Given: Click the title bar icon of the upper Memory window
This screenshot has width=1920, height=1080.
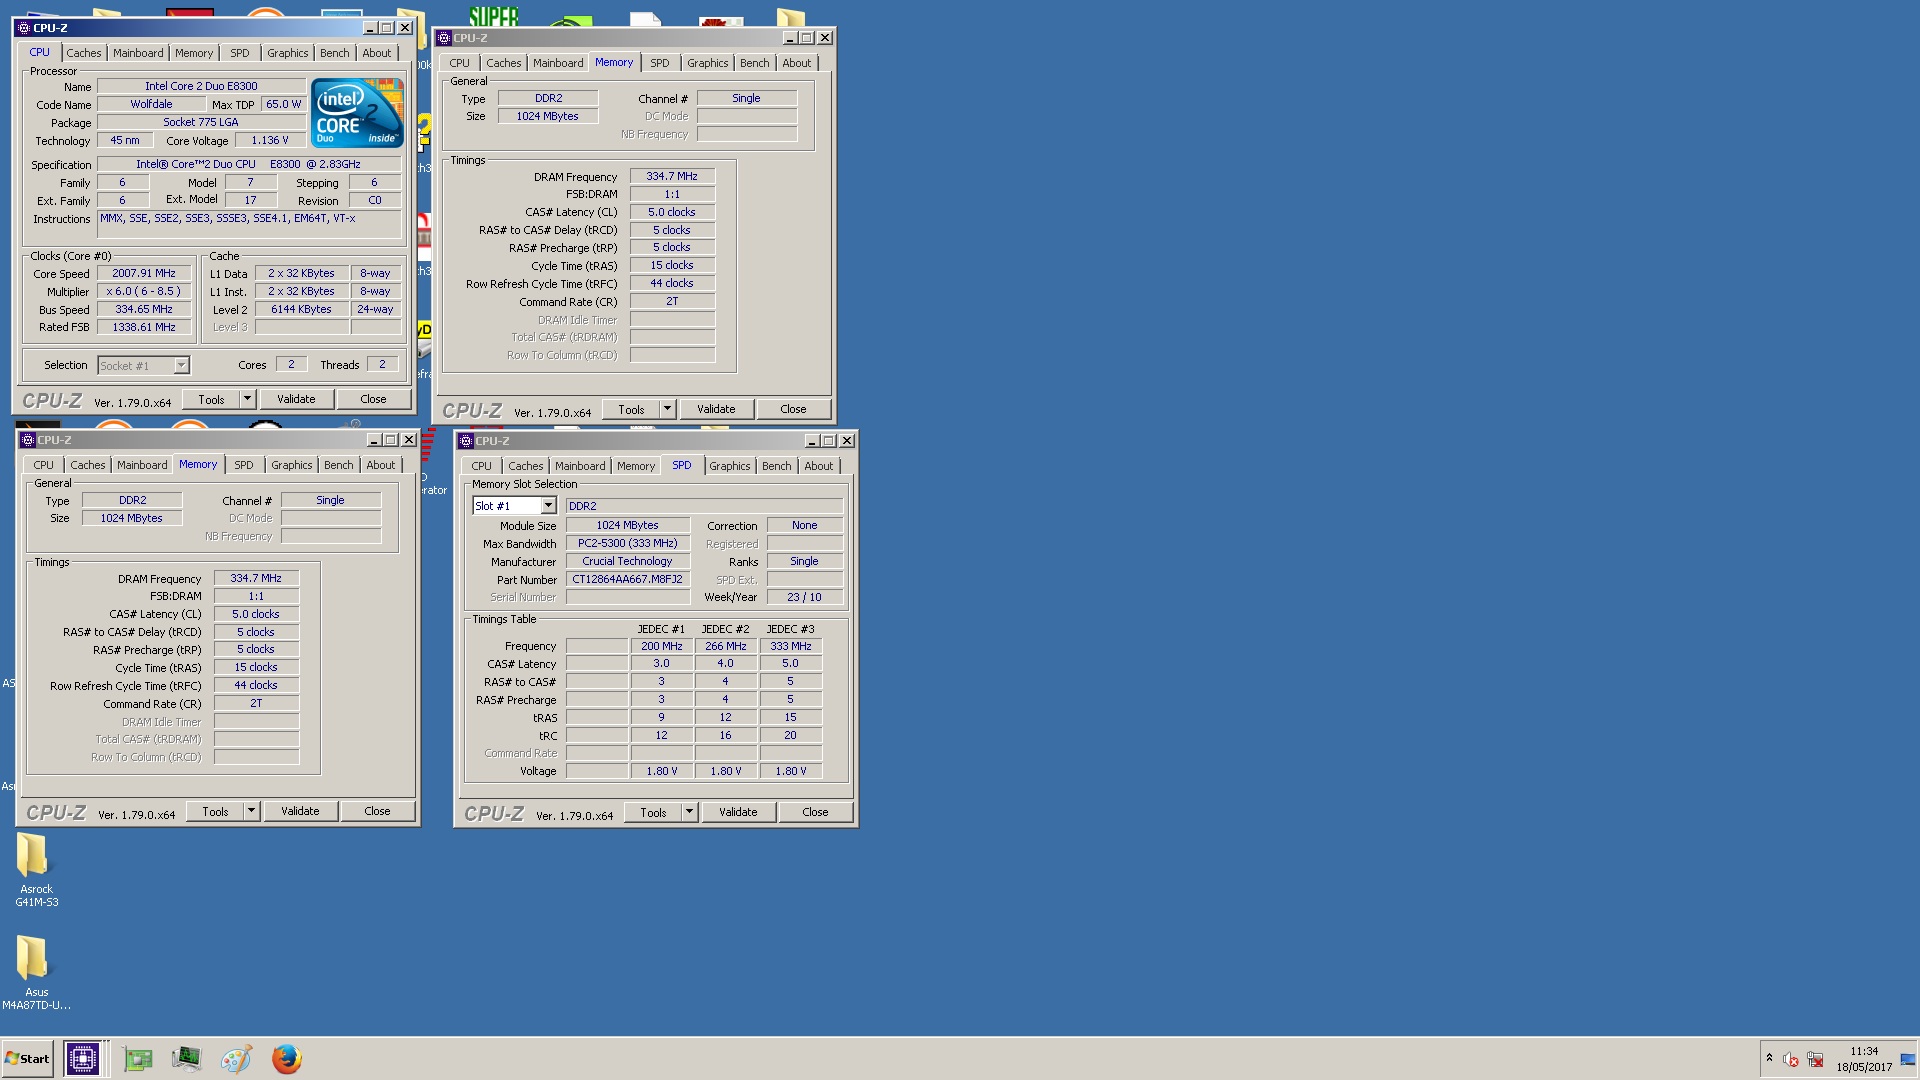Looking at the screenshot, I should point(444,38).
